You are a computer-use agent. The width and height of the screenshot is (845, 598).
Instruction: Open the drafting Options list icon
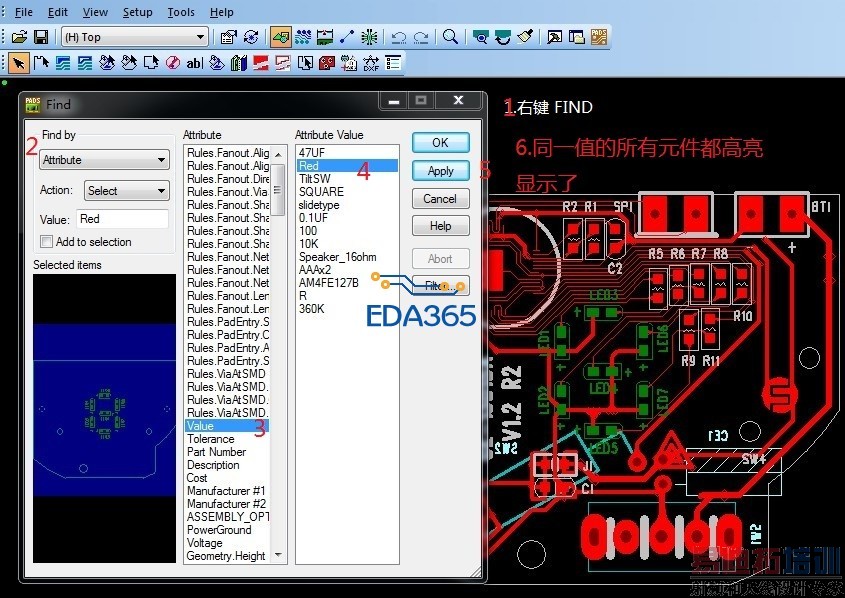click(x=393, y=64)
